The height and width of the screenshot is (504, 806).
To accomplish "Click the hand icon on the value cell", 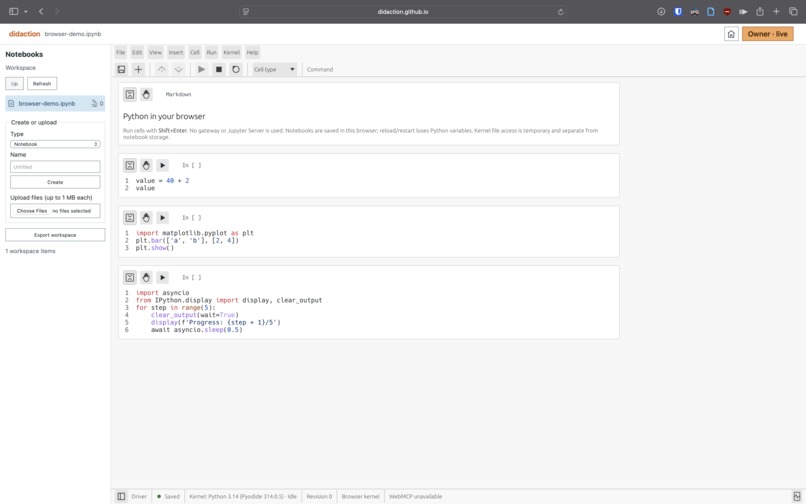I will pos(146,165).
